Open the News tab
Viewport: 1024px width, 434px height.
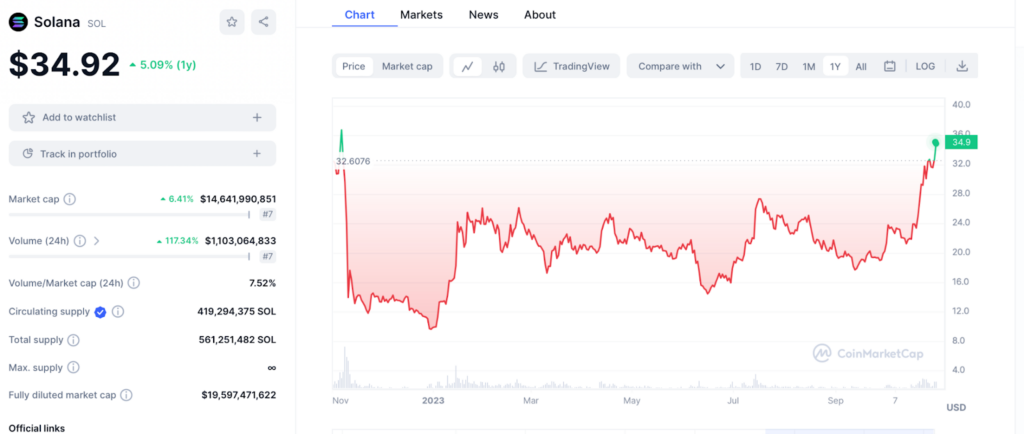(x=483, y=14)
